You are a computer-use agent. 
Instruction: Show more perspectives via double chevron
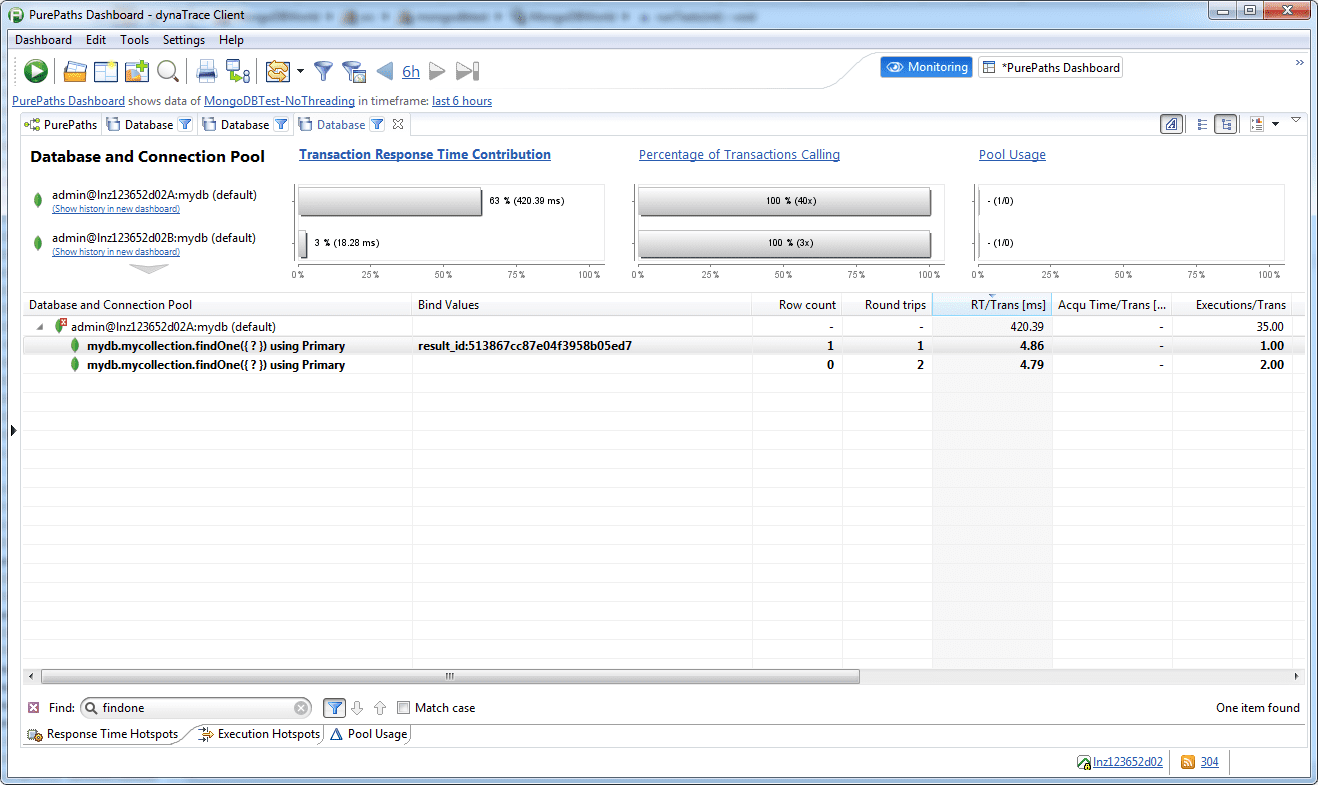pyautogui.click(x=1300, y=62)
